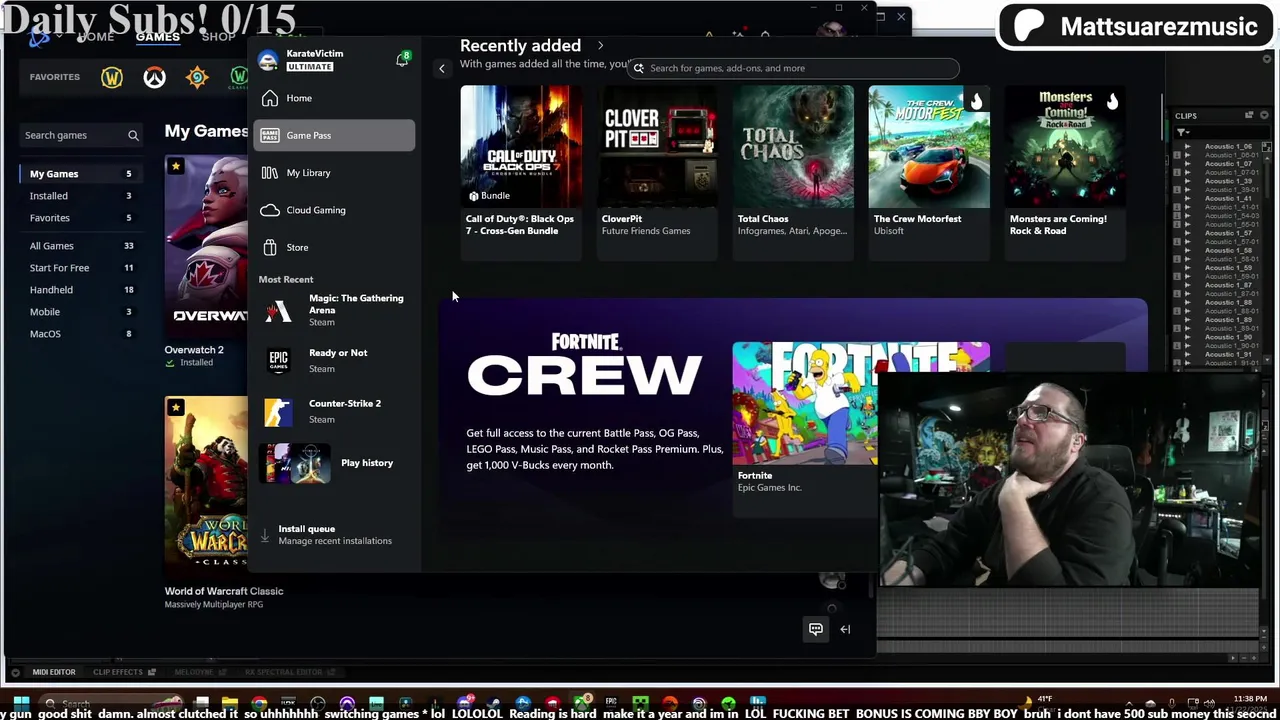Open Chrome from the taskbar

coord(259,703)
